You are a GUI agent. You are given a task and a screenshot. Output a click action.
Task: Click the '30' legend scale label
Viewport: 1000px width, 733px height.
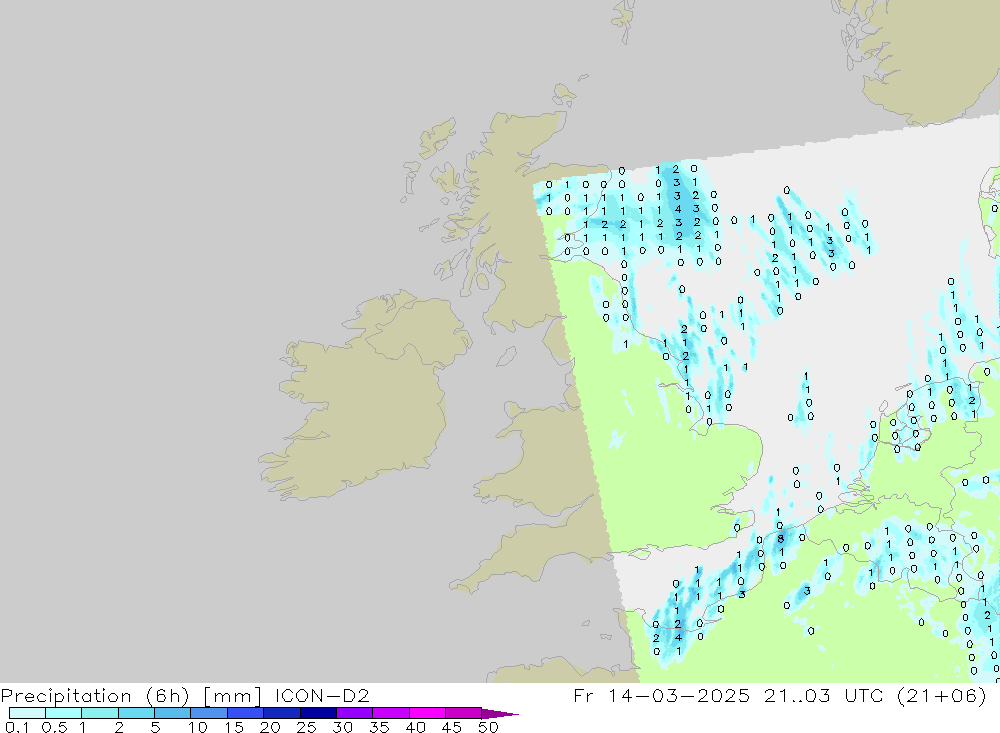pos(343,727)
